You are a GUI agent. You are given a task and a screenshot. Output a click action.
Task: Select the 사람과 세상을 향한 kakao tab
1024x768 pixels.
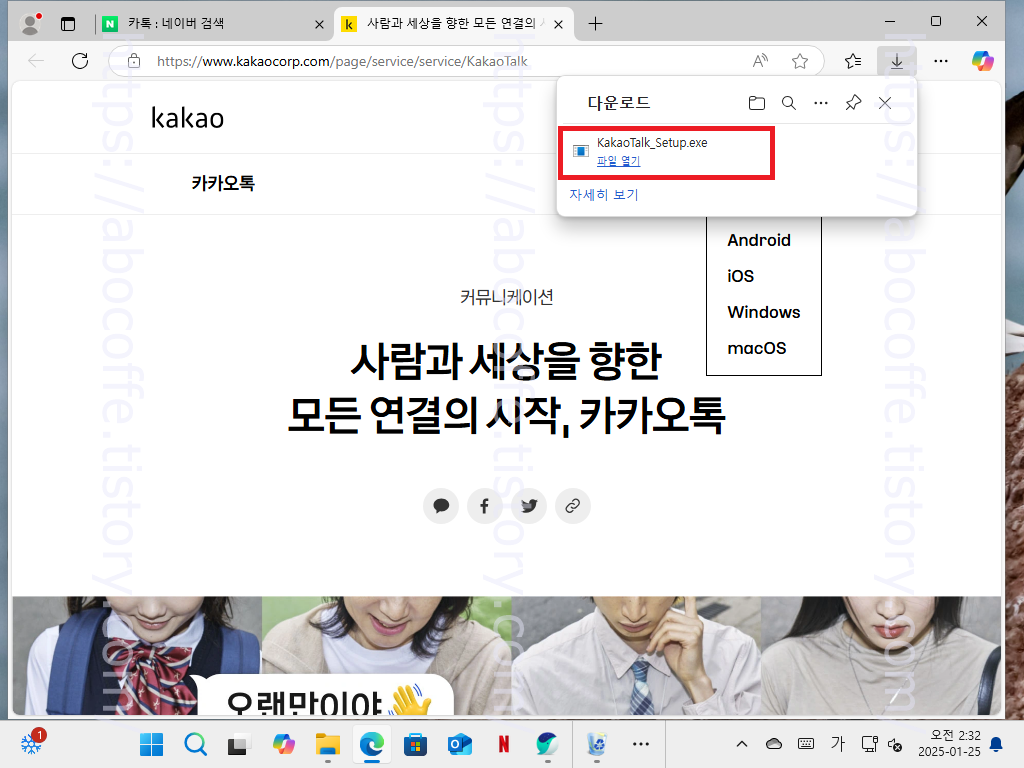[x=454, y=24]
